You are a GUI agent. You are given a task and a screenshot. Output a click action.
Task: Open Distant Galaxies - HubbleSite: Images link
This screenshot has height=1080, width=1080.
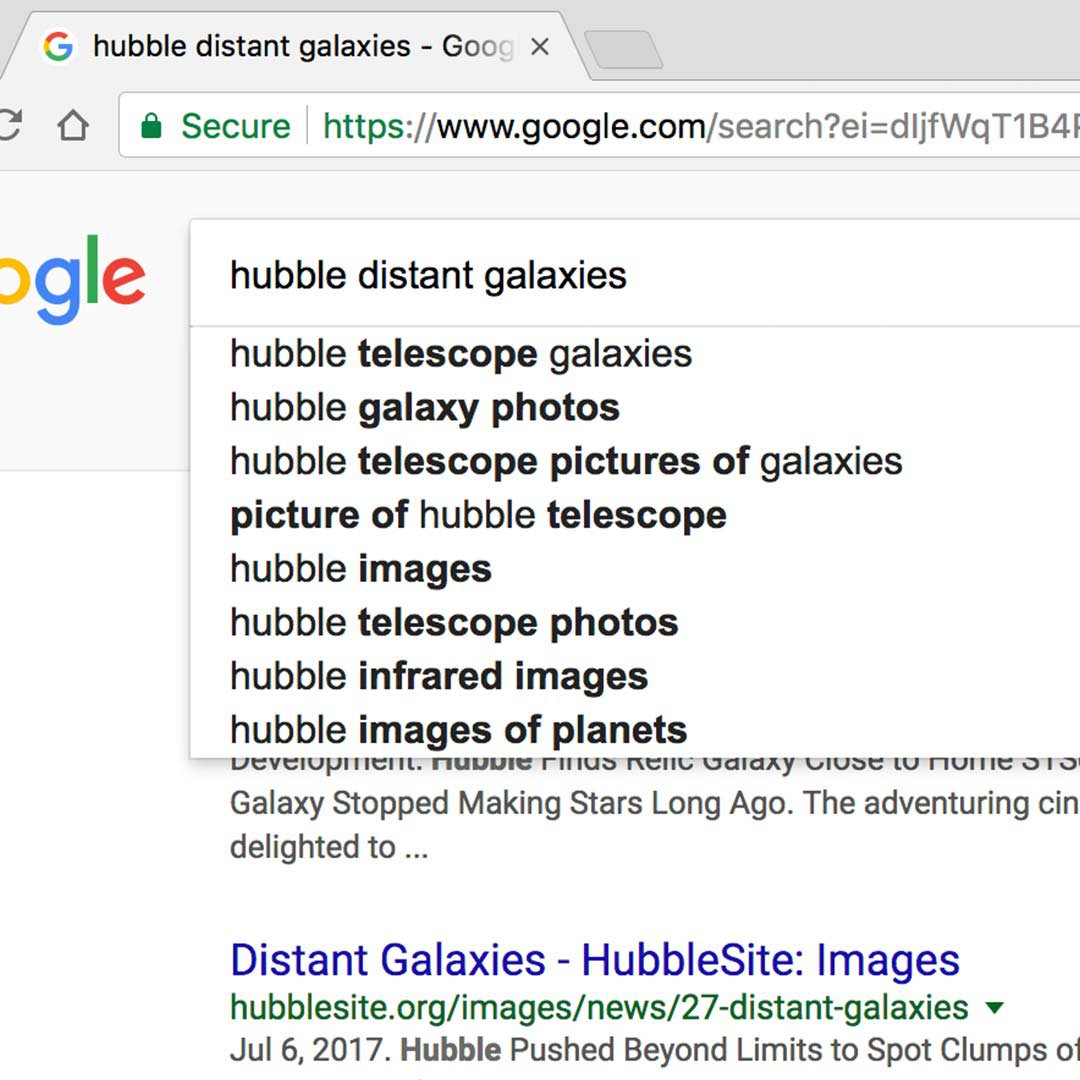[595, 960]
